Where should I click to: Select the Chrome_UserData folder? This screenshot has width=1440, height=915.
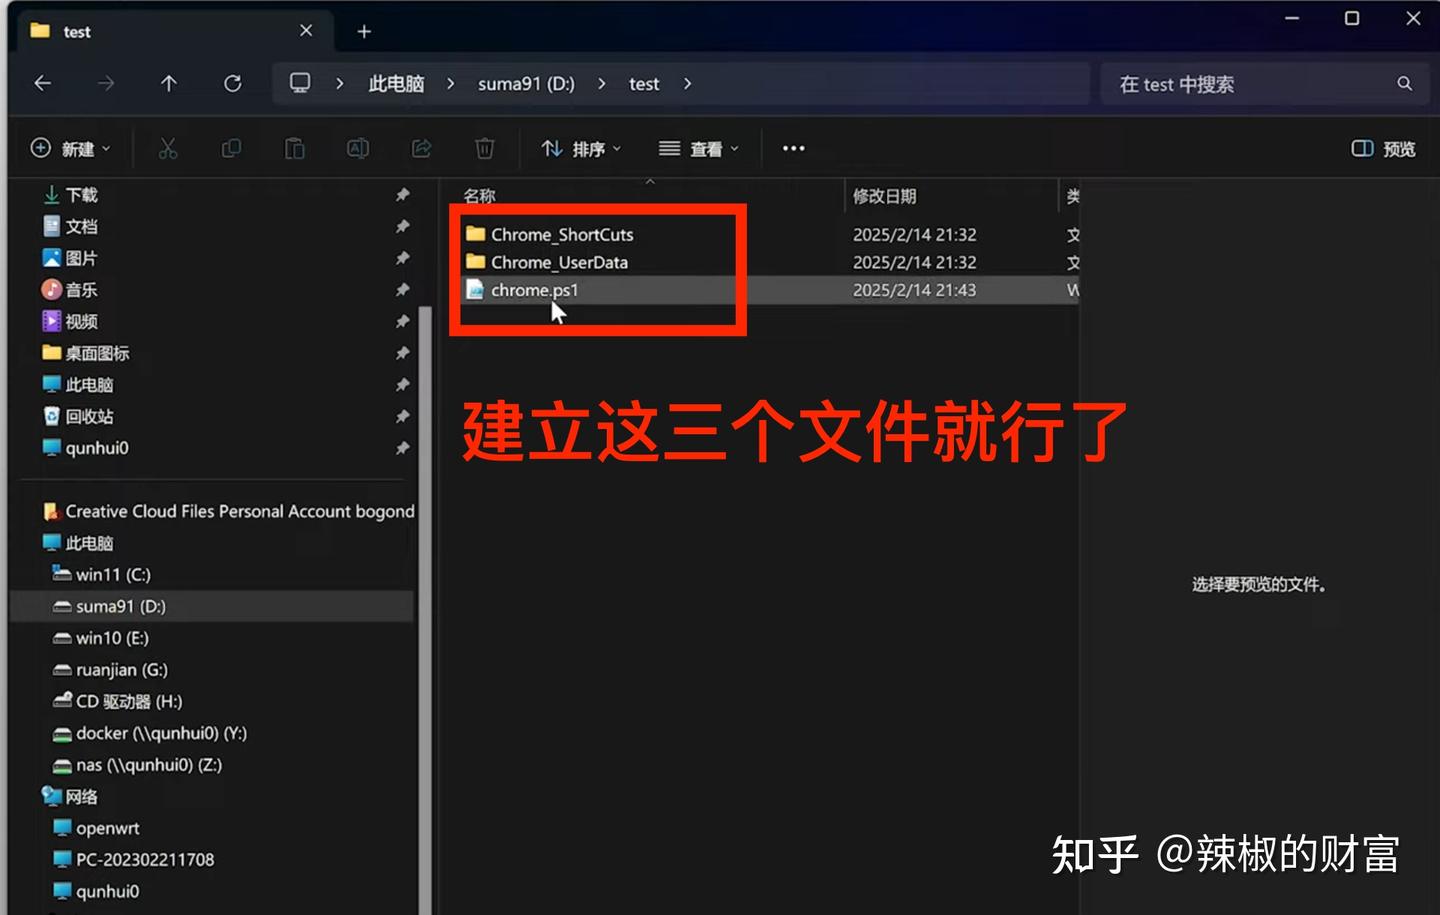tap(559, 262)
